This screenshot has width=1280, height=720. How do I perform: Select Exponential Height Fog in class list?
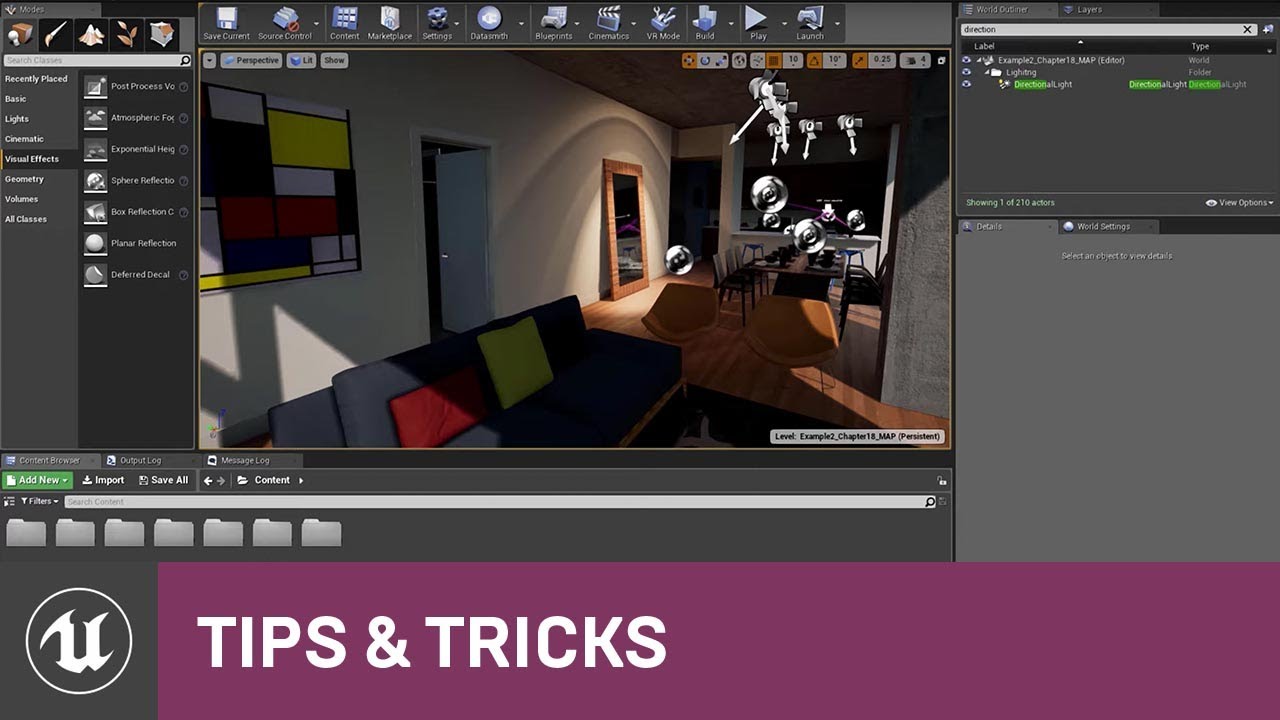pyautogui.click(x=136, y=149)
